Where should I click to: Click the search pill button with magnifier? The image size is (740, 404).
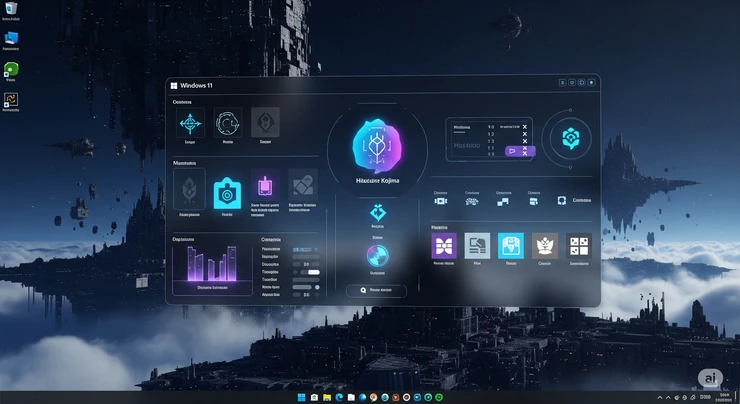click(376, 290)
